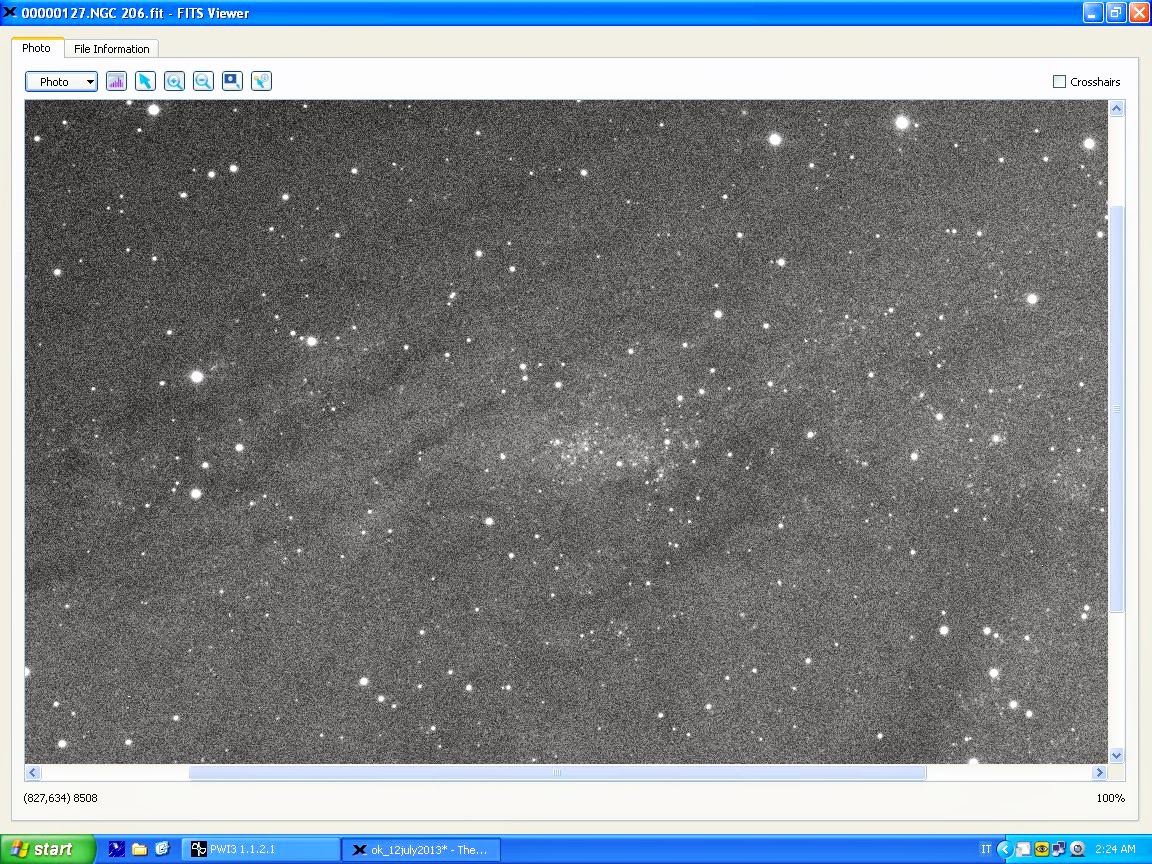Open folder icon in quick launch

coord(139,850)
